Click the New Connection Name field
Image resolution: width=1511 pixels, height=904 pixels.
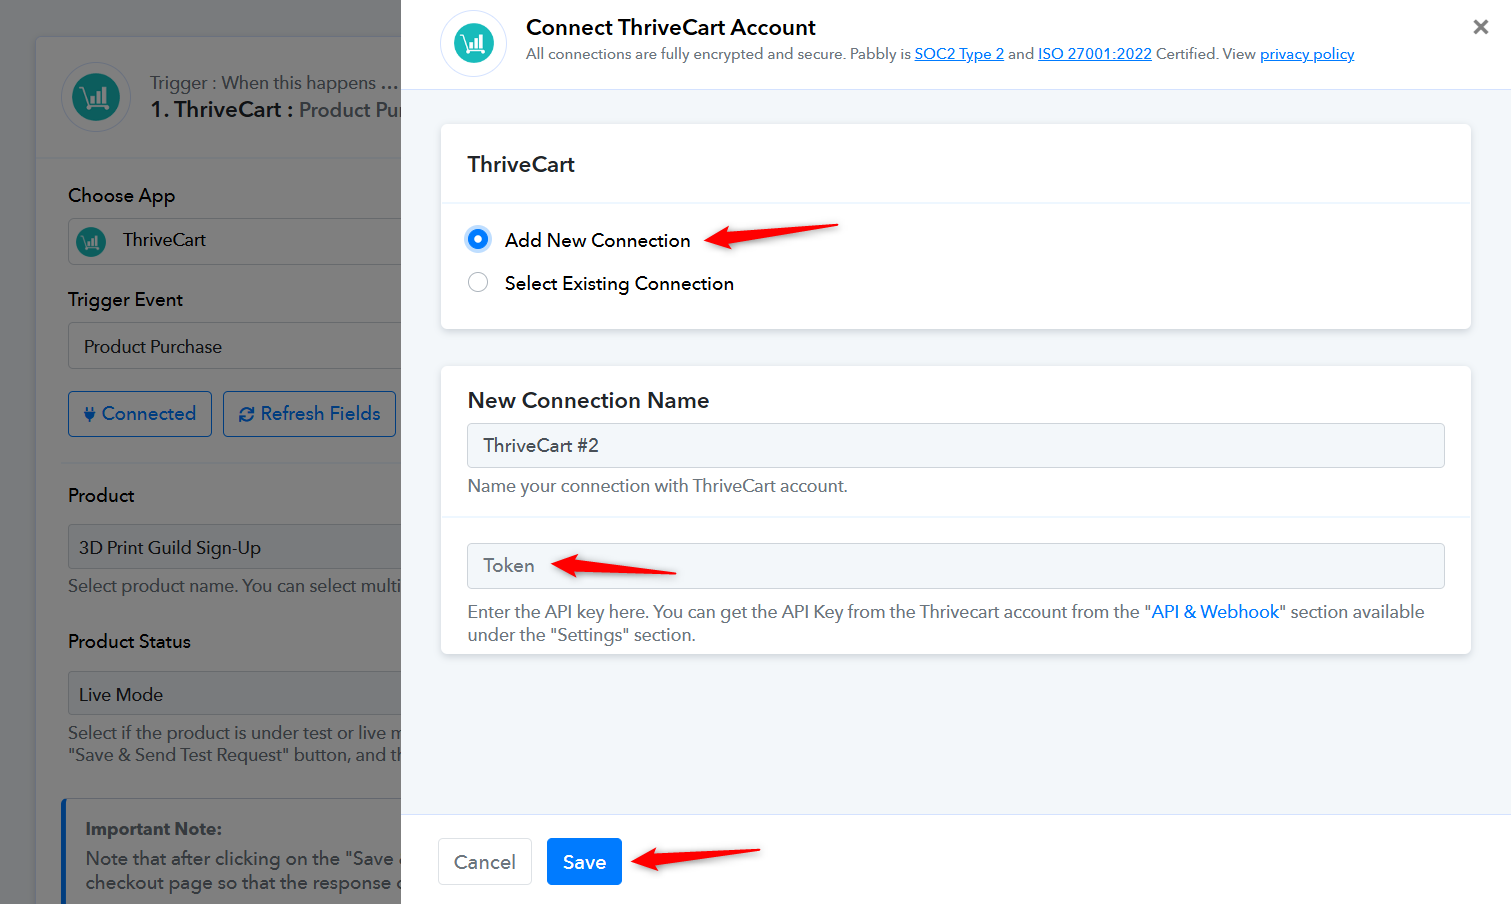tap(955, 446)
